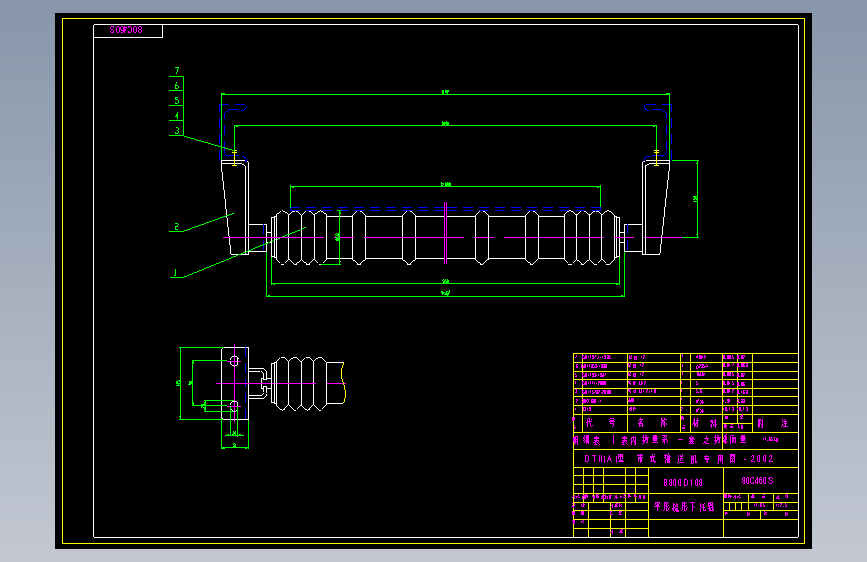Screen dimensions: 867x562
Task: Click the 材料 column header in parts list
Action: pyautogui.click(x=704, y=423)
